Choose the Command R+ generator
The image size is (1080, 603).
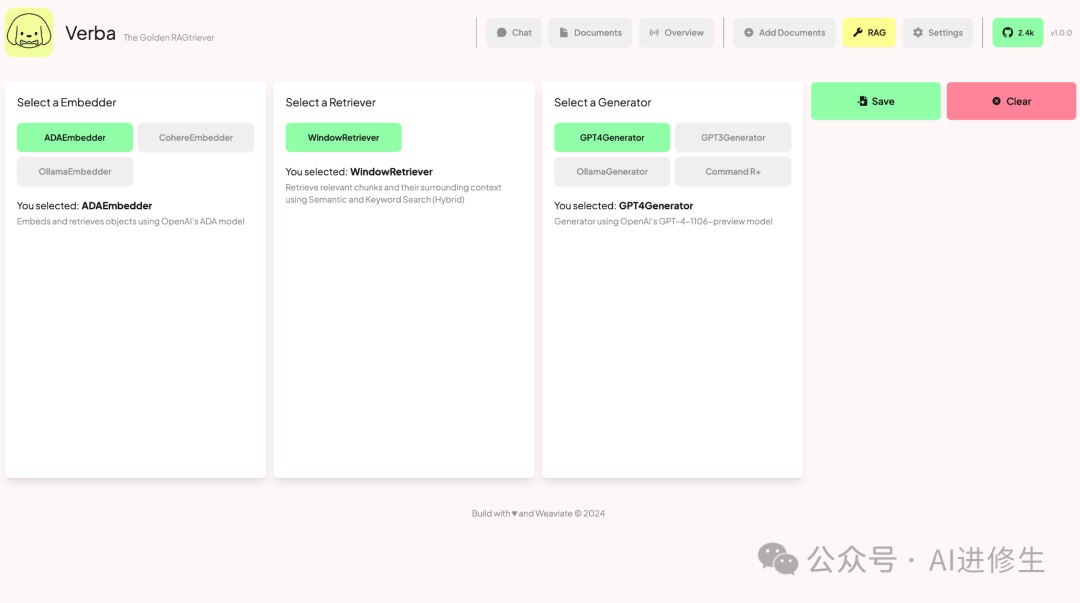tap(733, 172)
